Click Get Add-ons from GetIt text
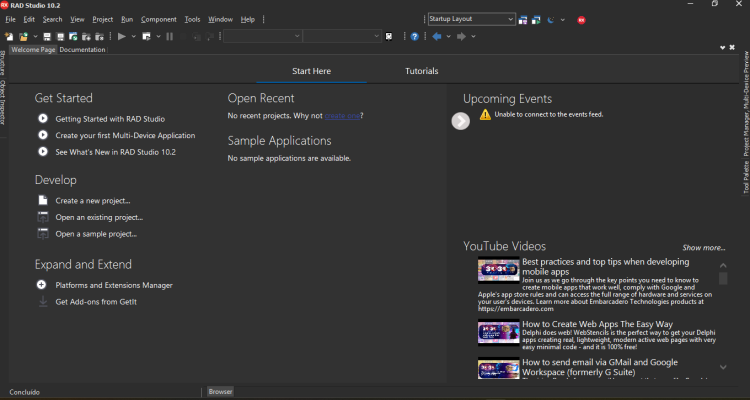 tap(96, 302)
